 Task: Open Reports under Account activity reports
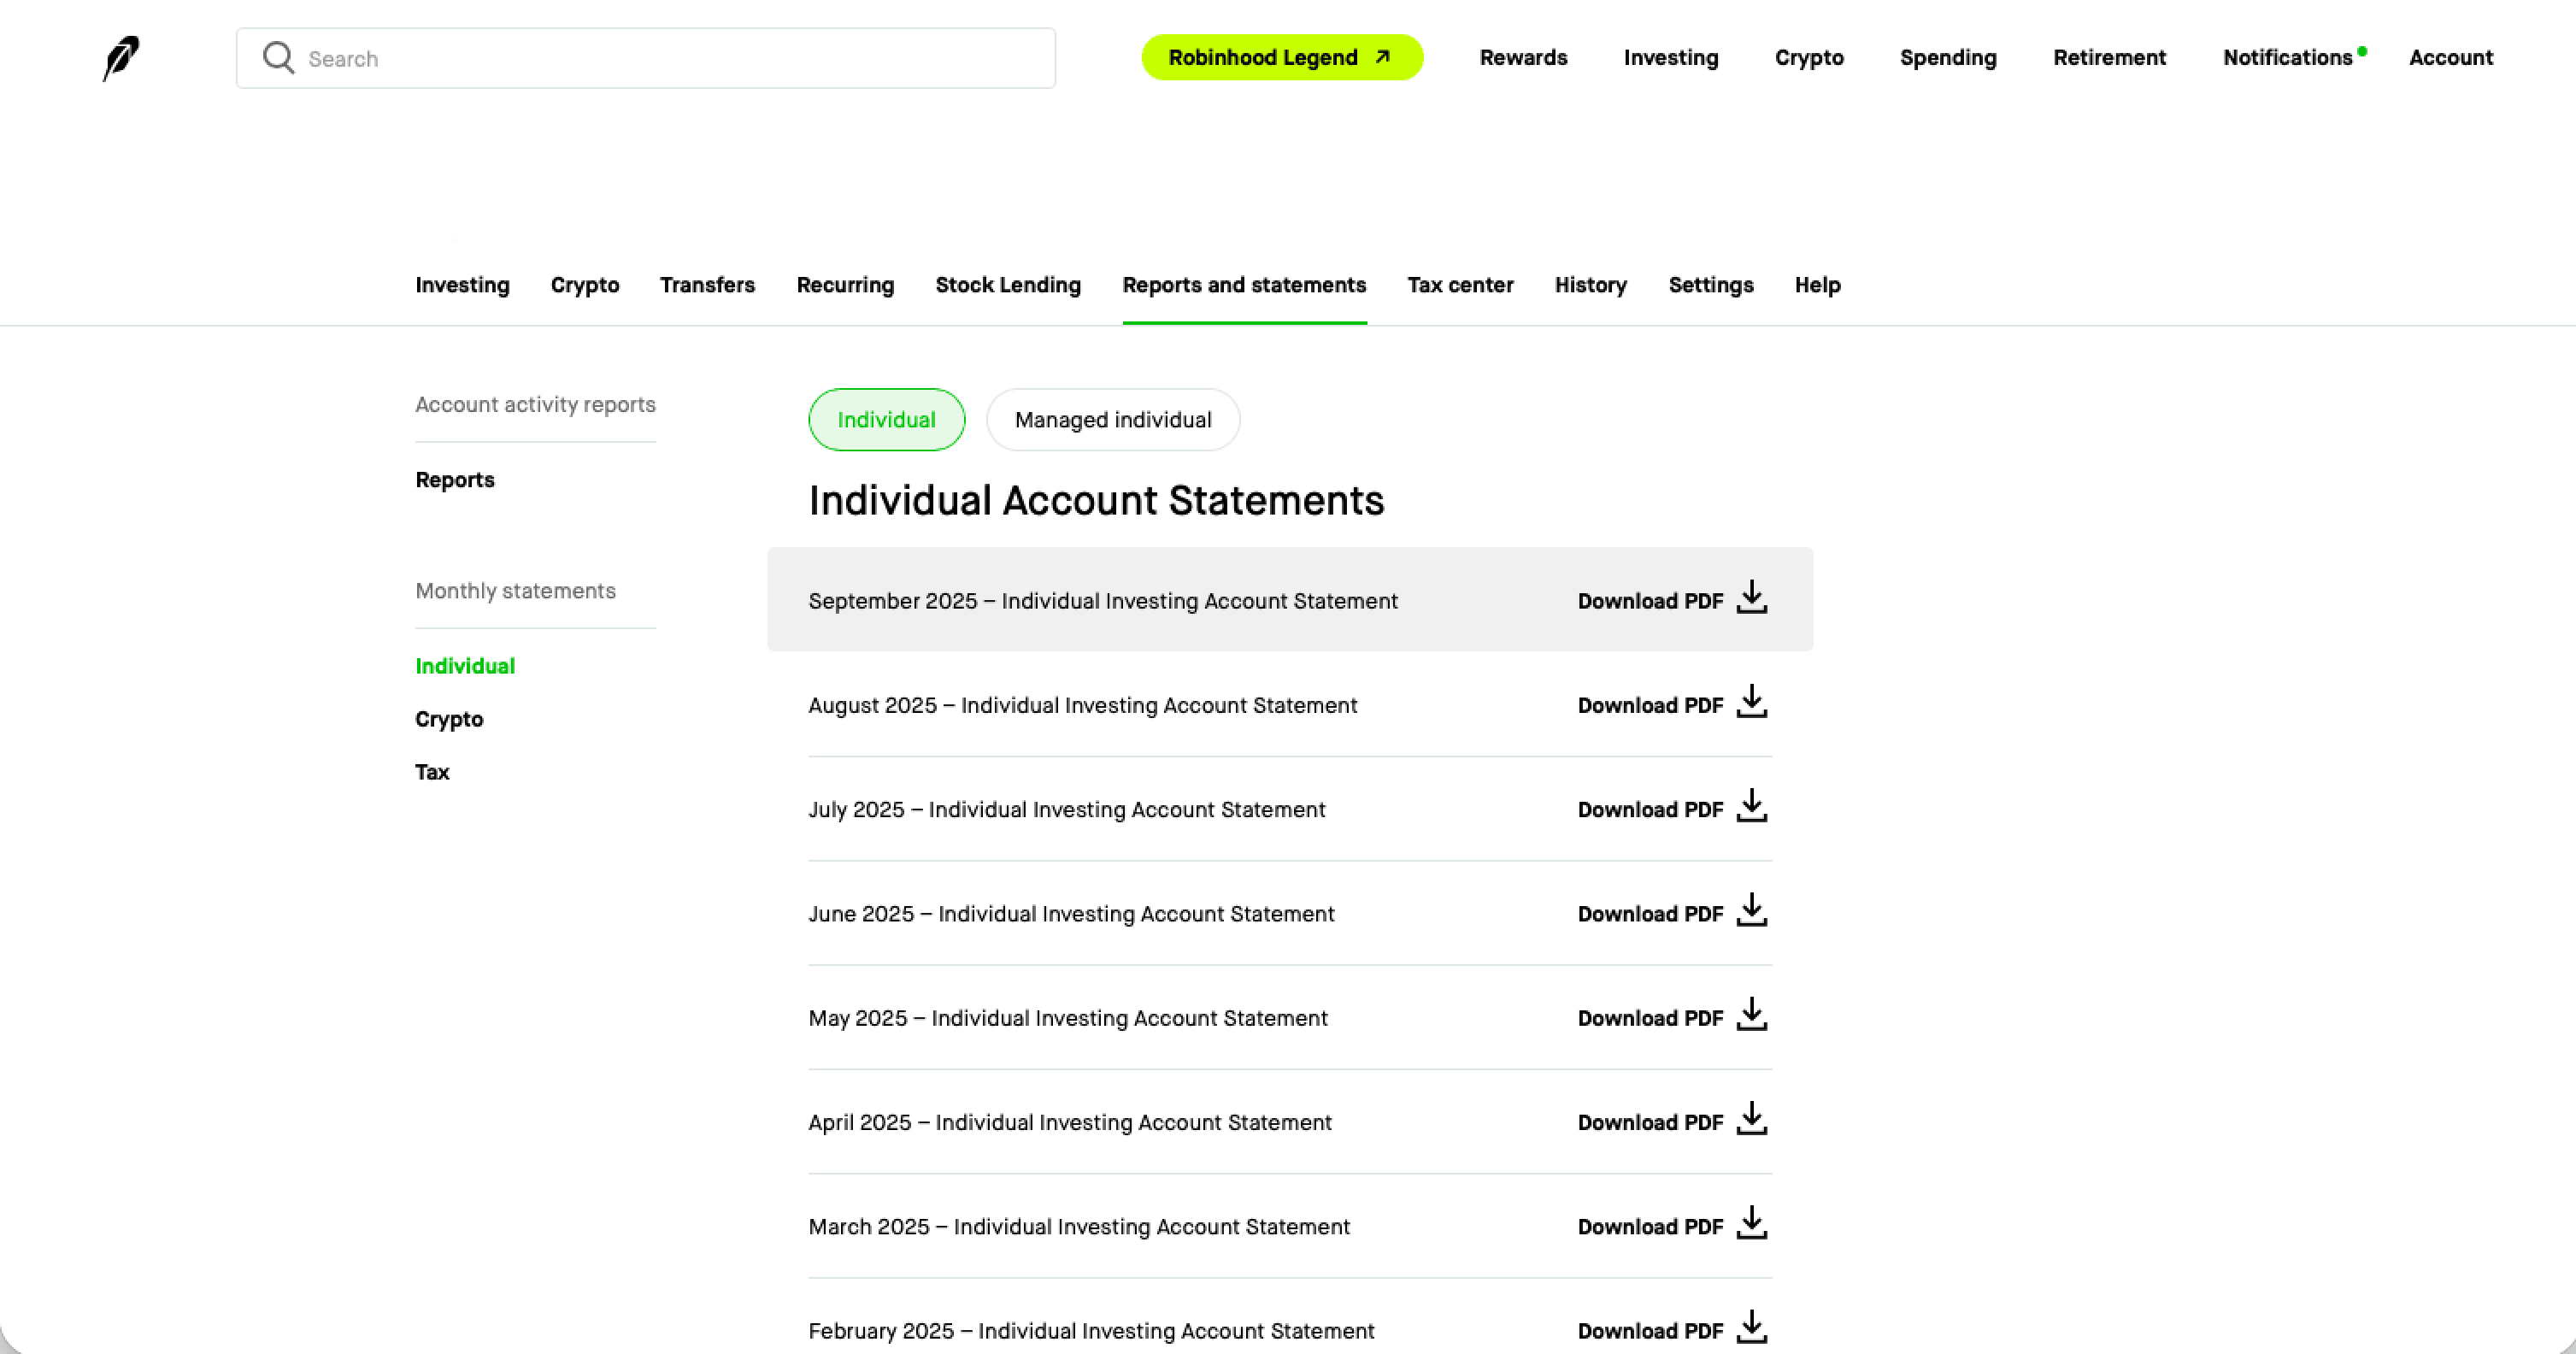(x=455, y=480)
